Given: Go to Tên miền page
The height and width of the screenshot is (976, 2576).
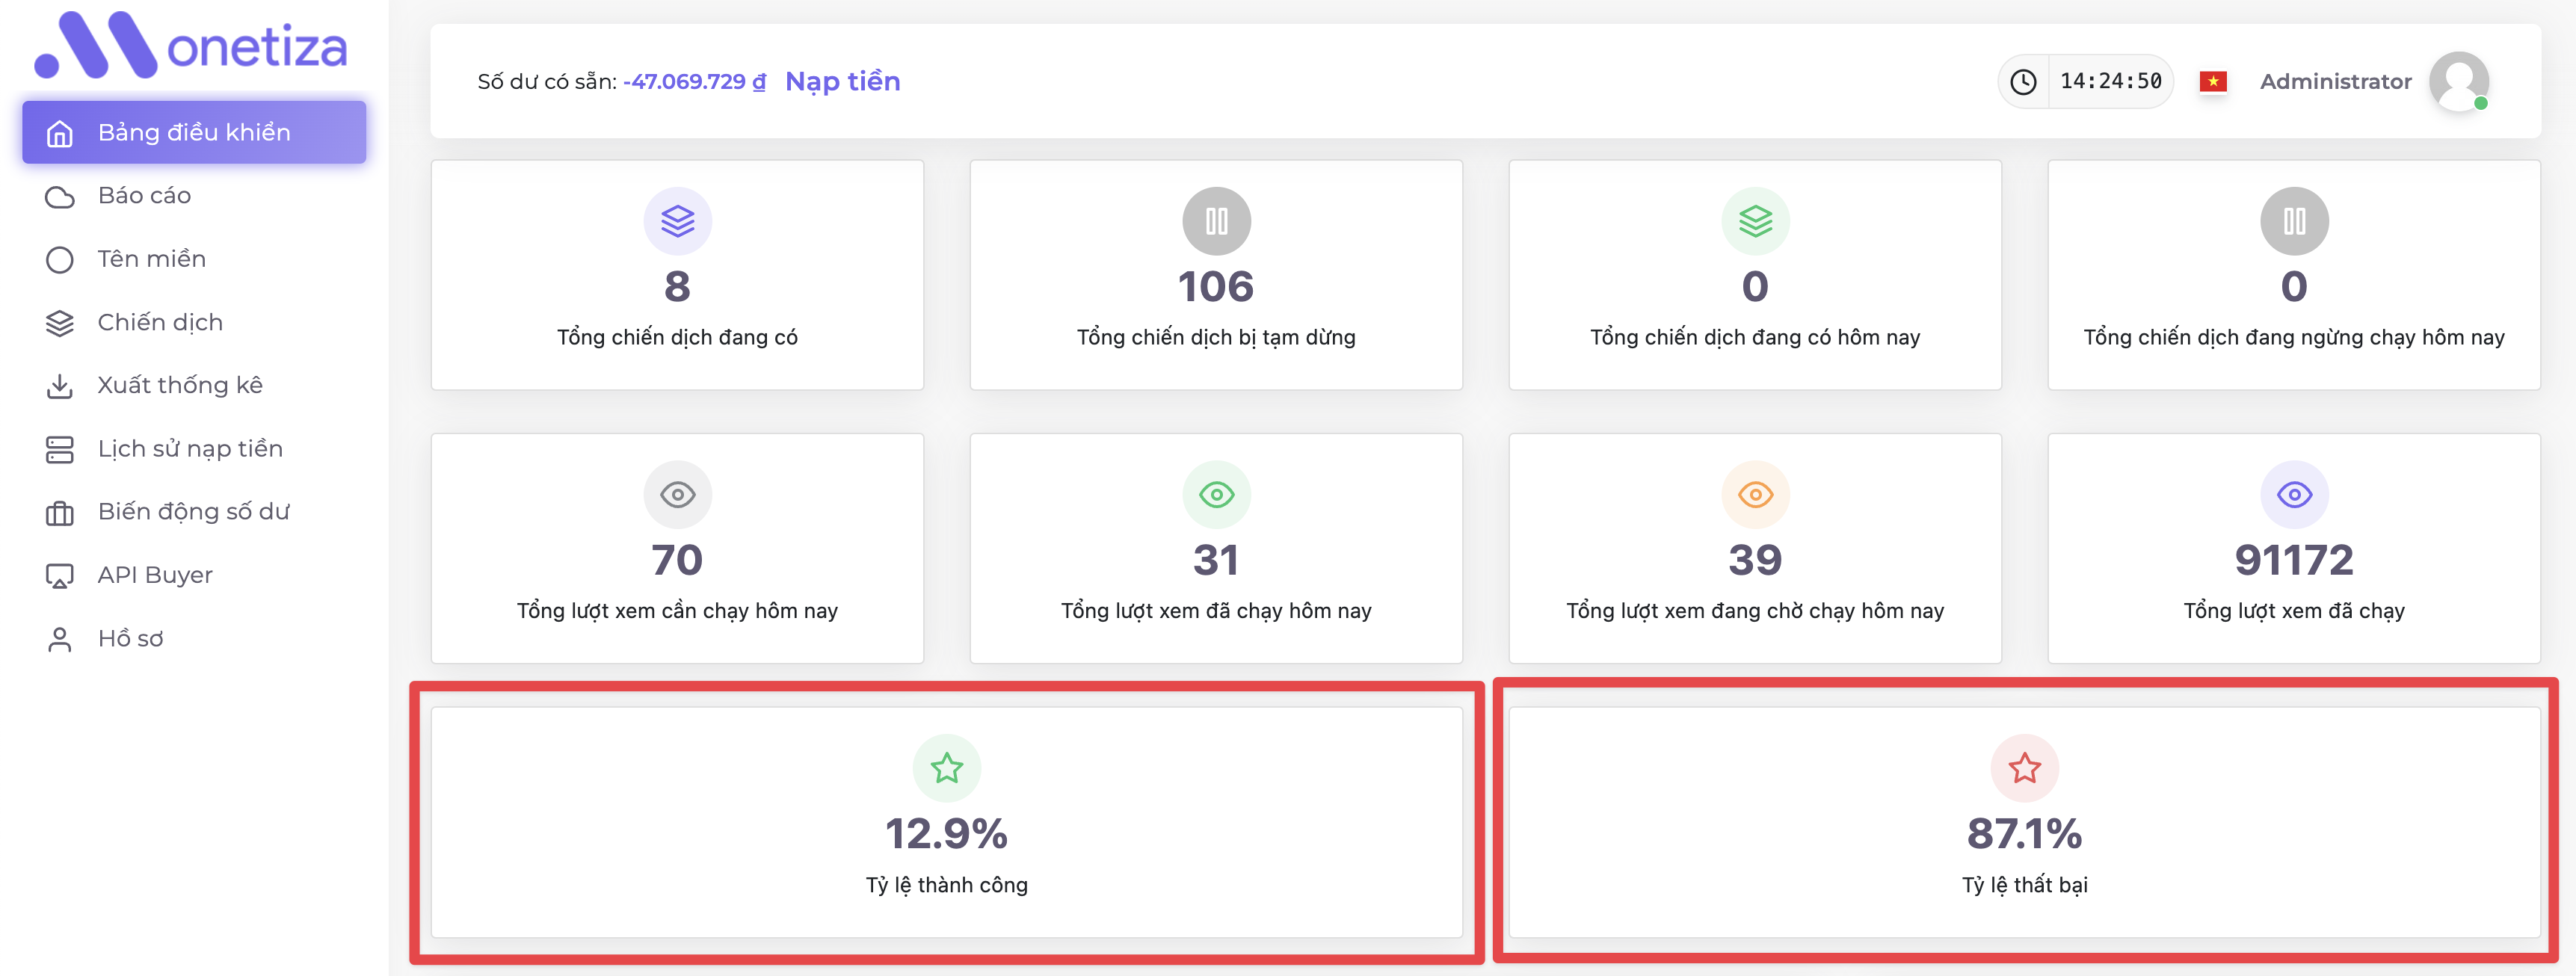Looking at the screenshot, I should click(x=151, y=259).
